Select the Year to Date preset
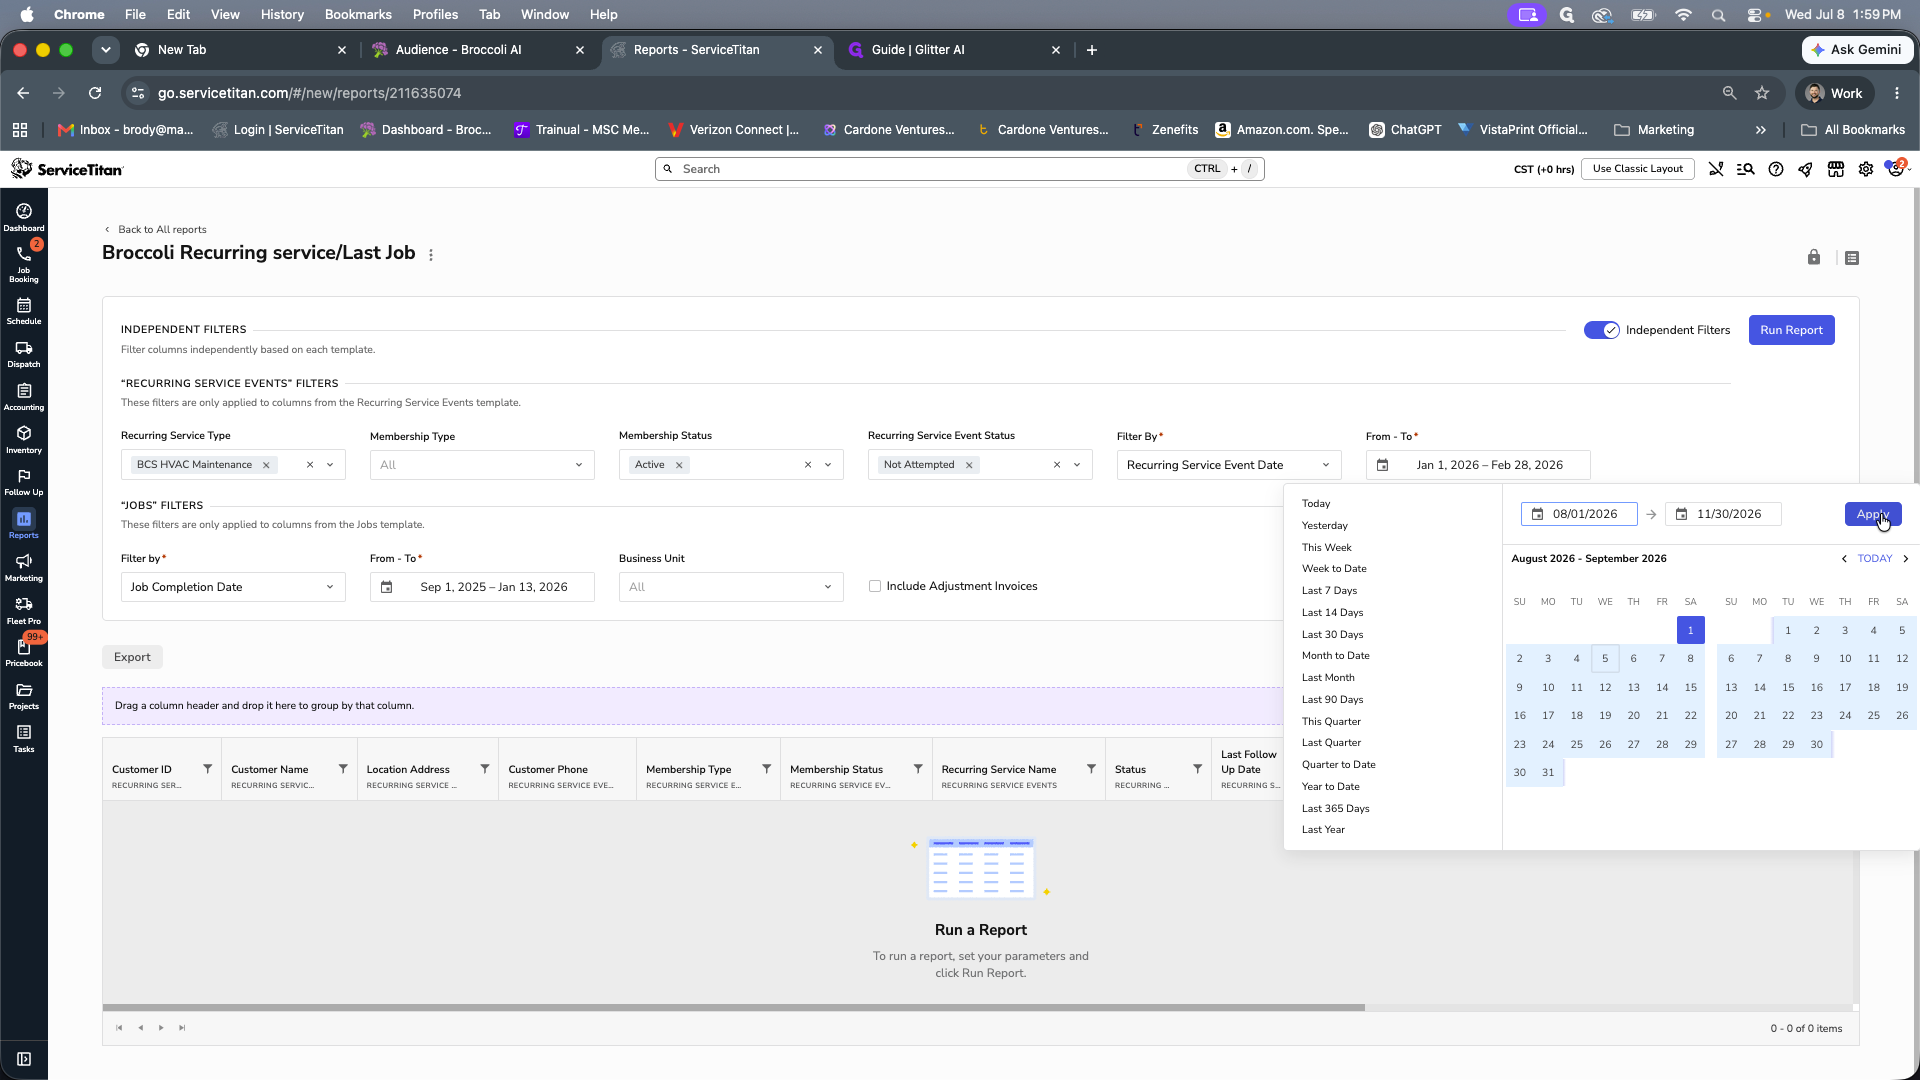 (x=1330, y=786)
